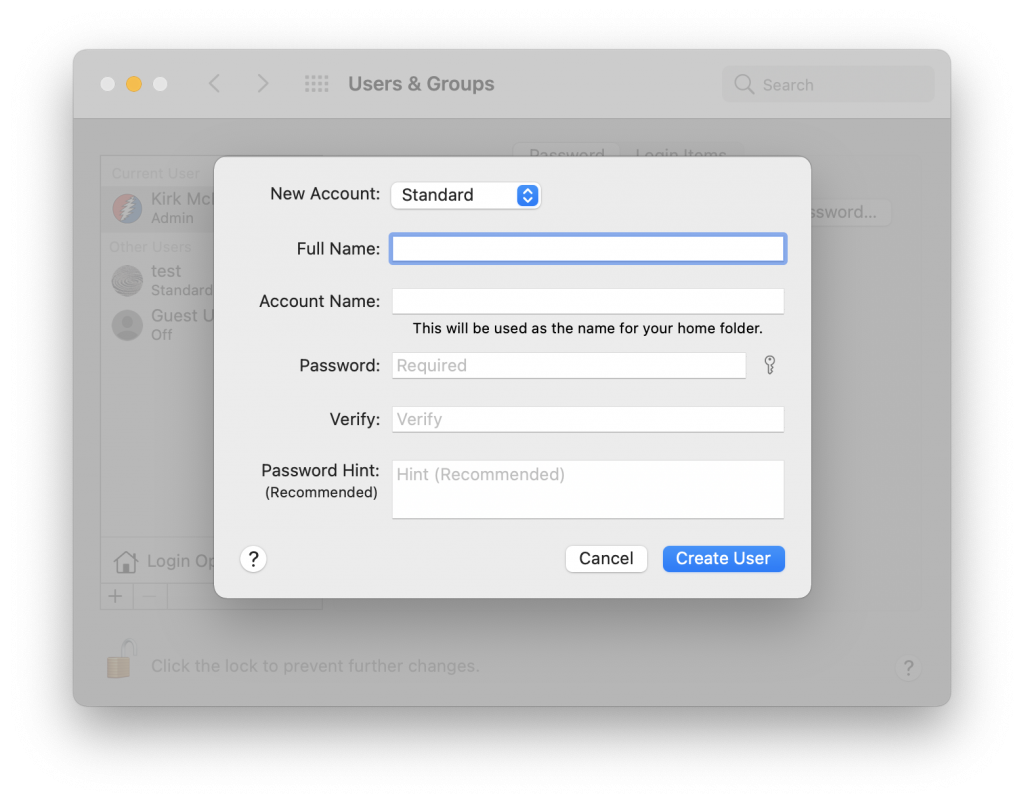The height and width of the screenshot is (803, 1024).
Task: Select the test Standard user
Action: tap(127, 280)
